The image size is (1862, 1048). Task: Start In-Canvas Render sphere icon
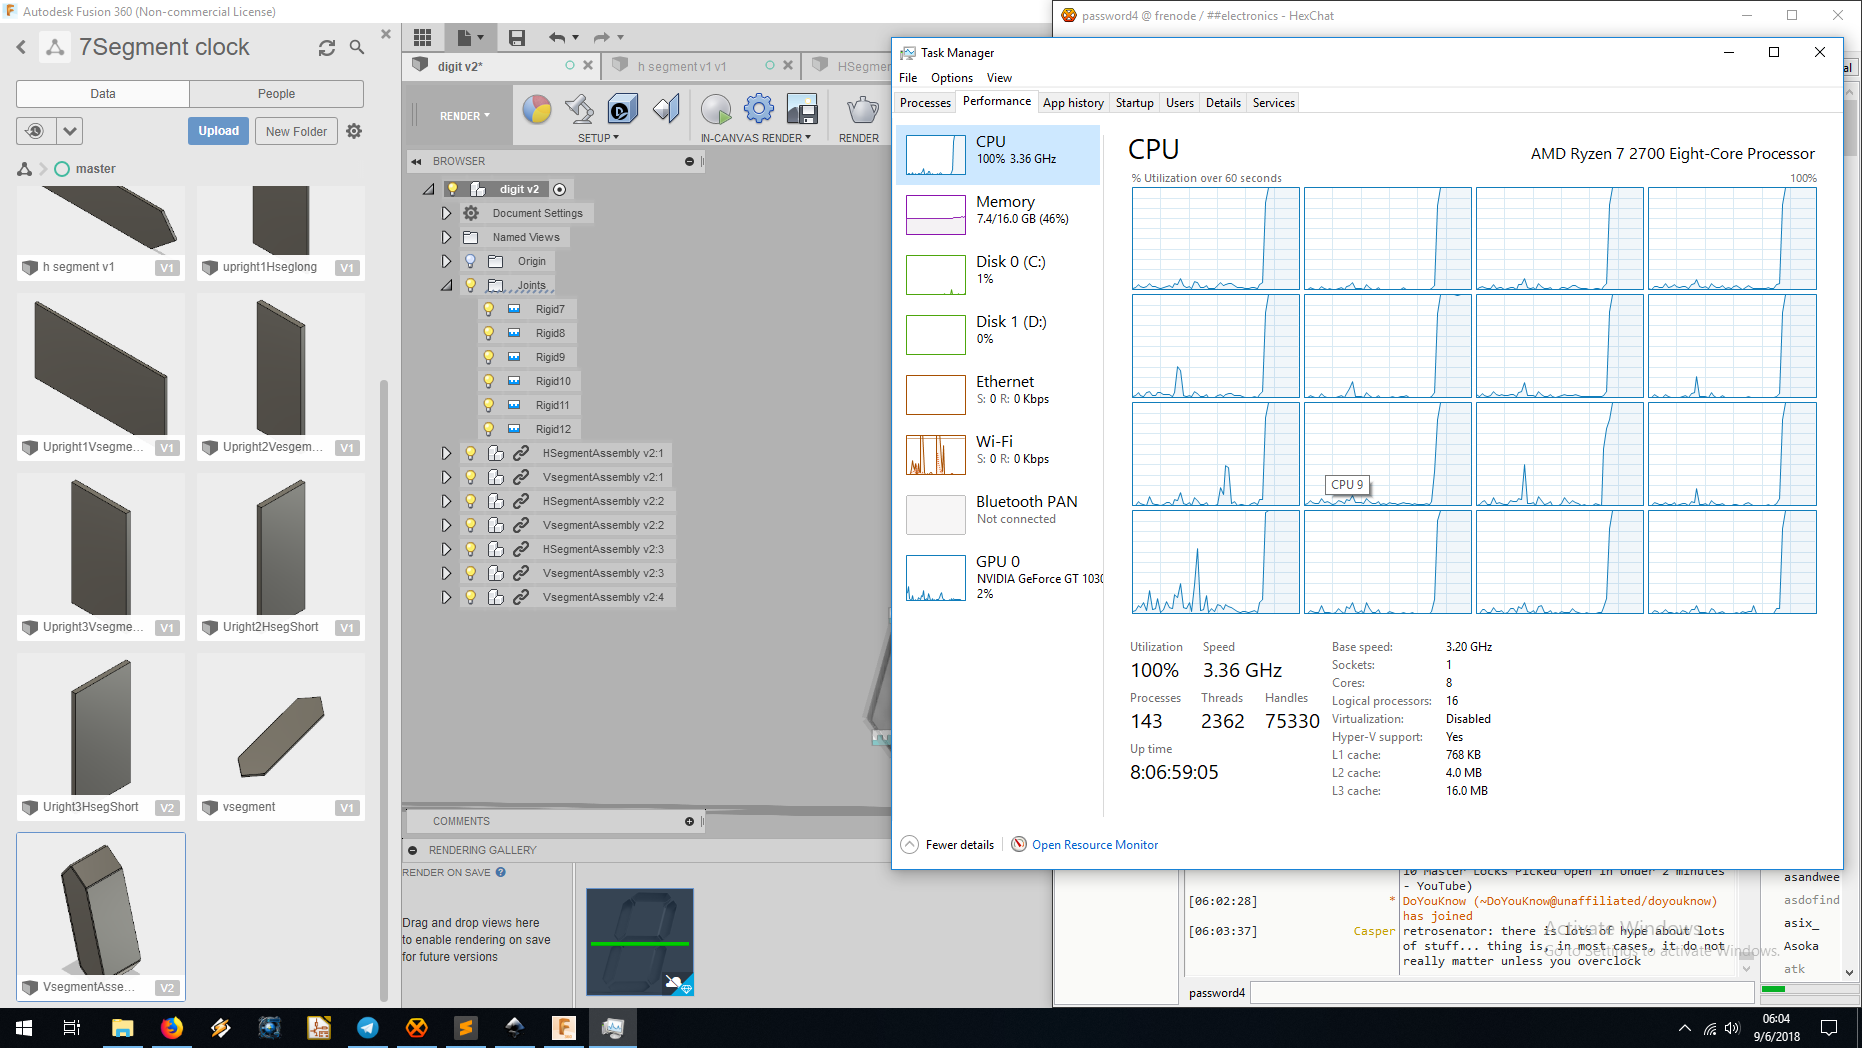click(716, 108)
